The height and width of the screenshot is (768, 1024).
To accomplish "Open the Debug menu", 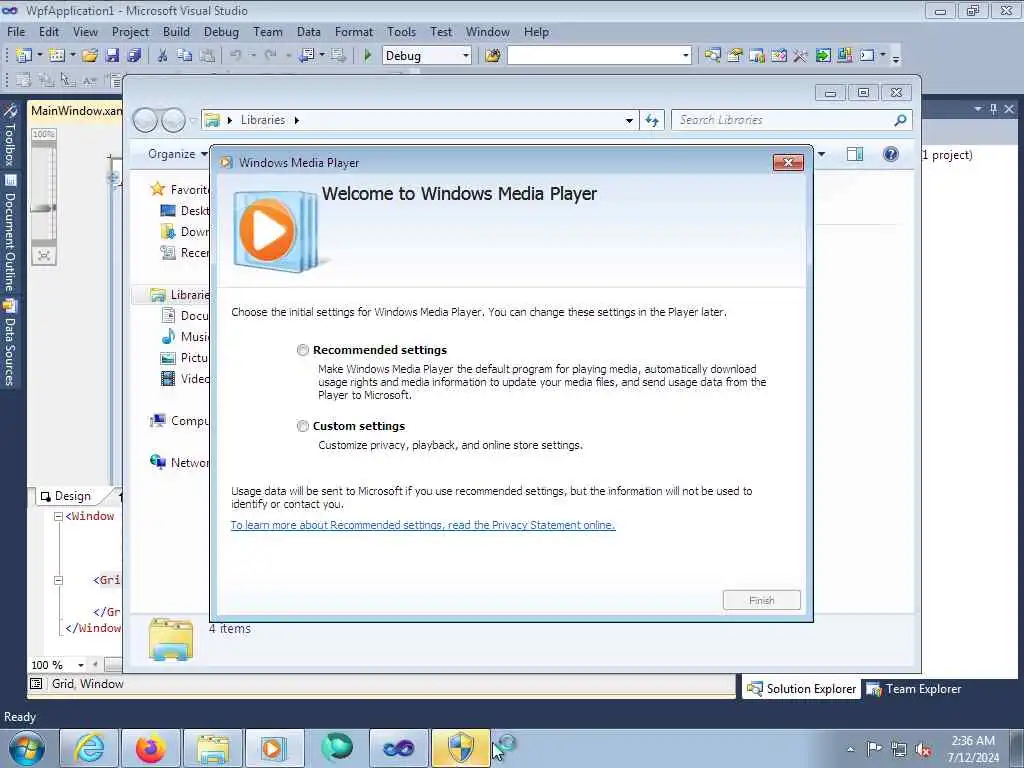I will tap(221, 32).
